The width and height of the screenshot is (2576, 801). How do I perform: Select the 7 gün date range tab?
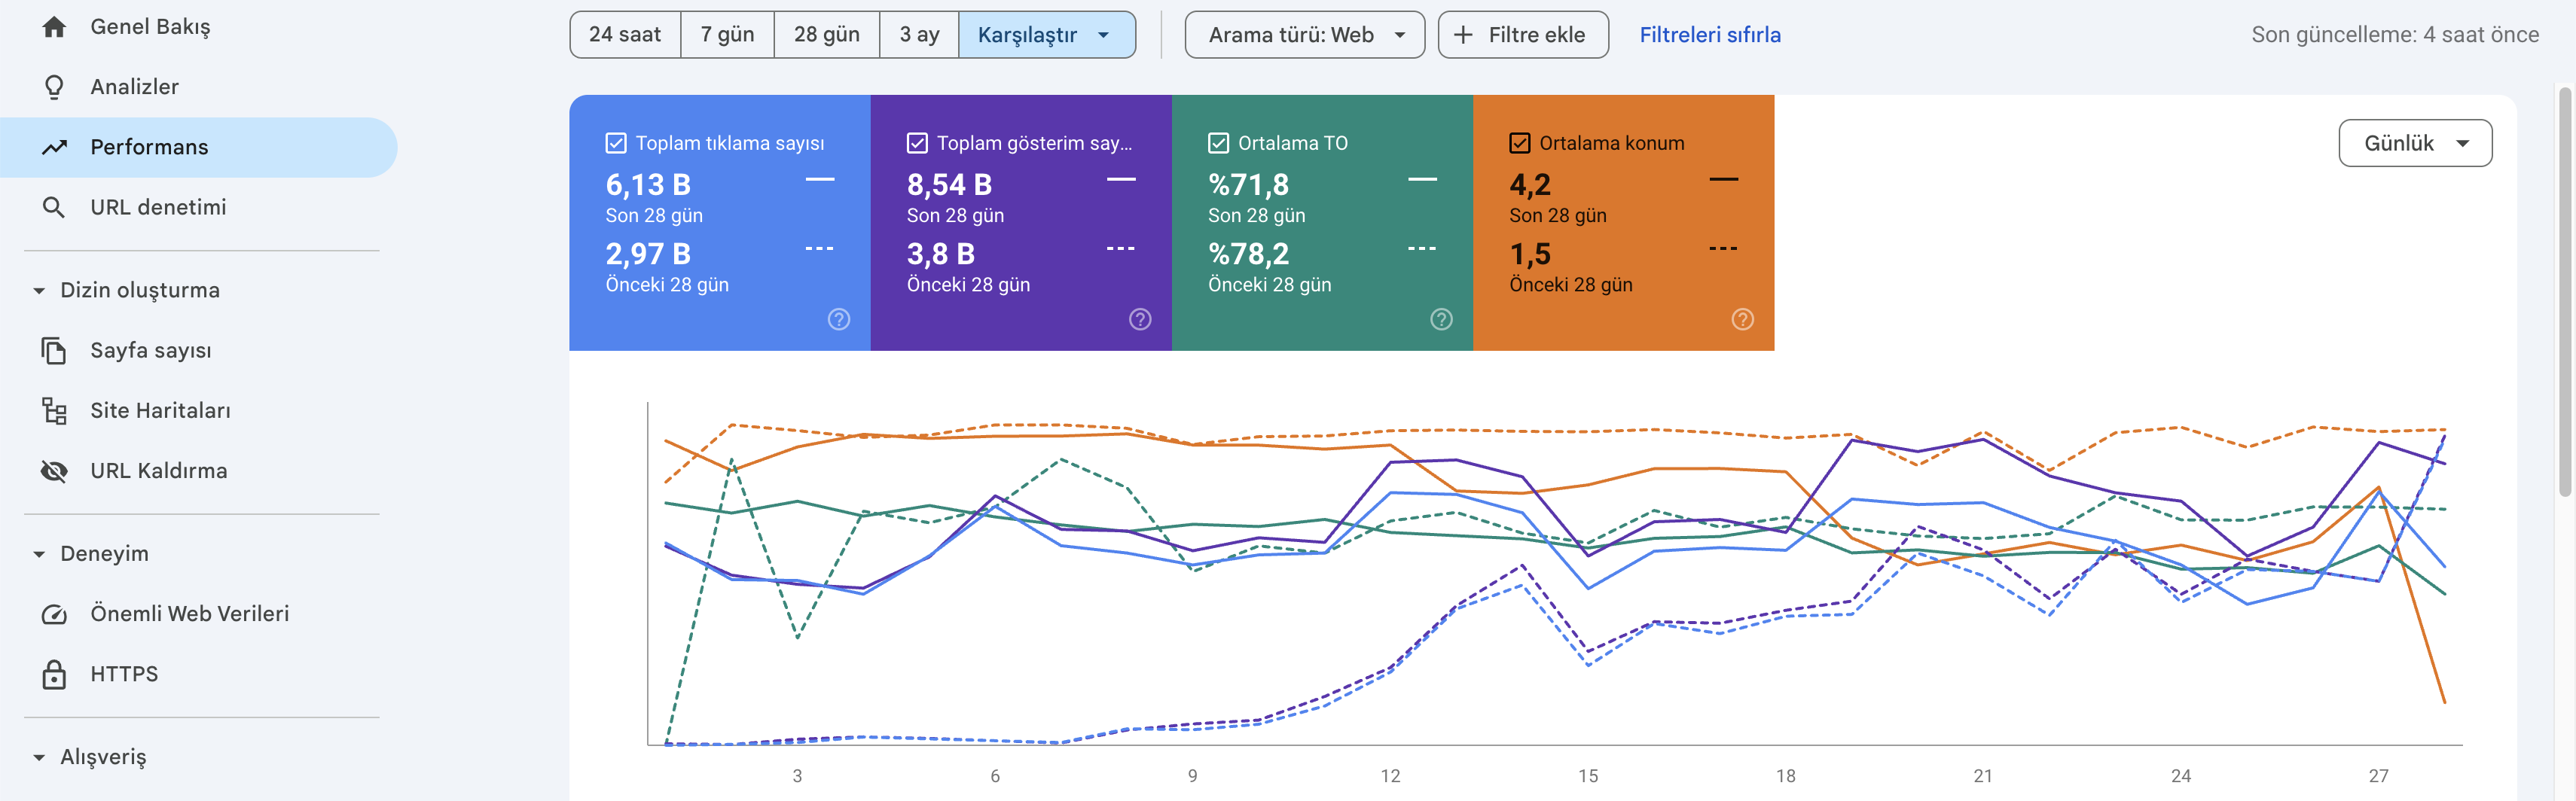click(x=727, y=35)
